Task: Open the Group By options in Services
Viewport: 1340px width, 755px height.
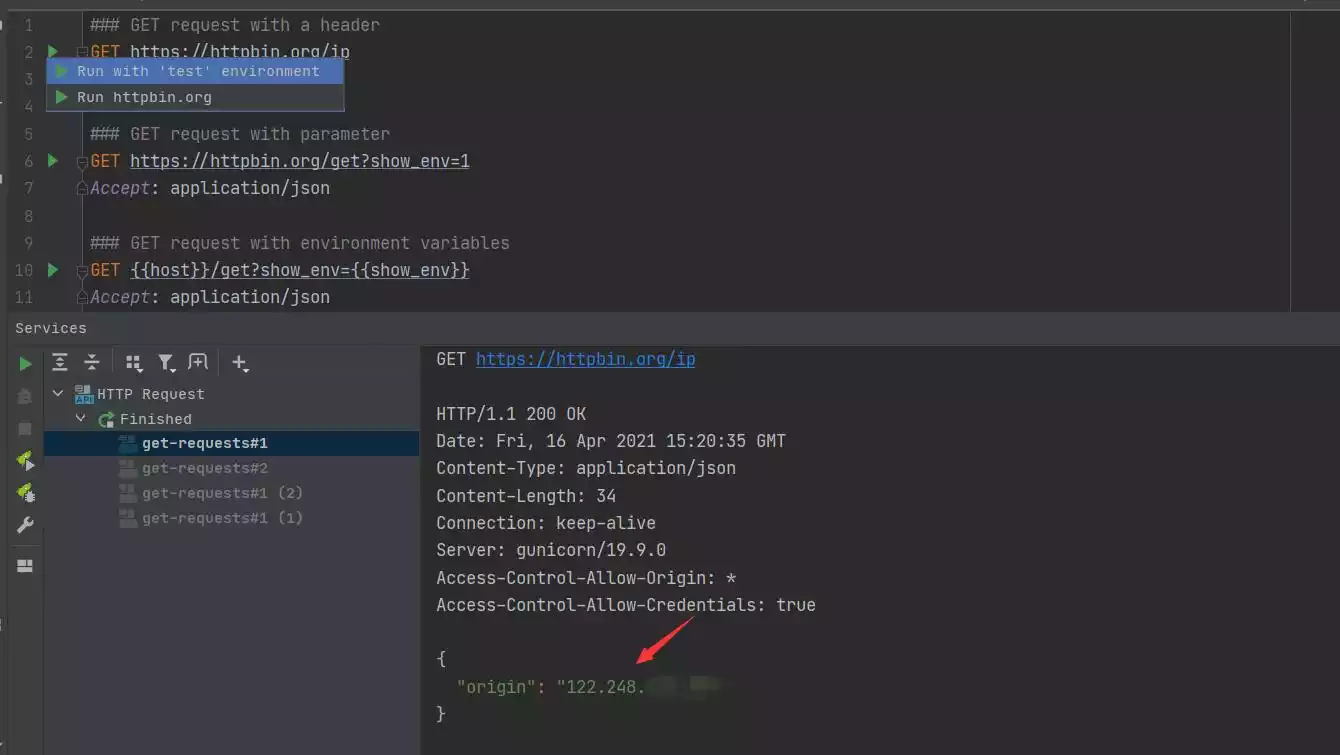Action: click(134, 363)
